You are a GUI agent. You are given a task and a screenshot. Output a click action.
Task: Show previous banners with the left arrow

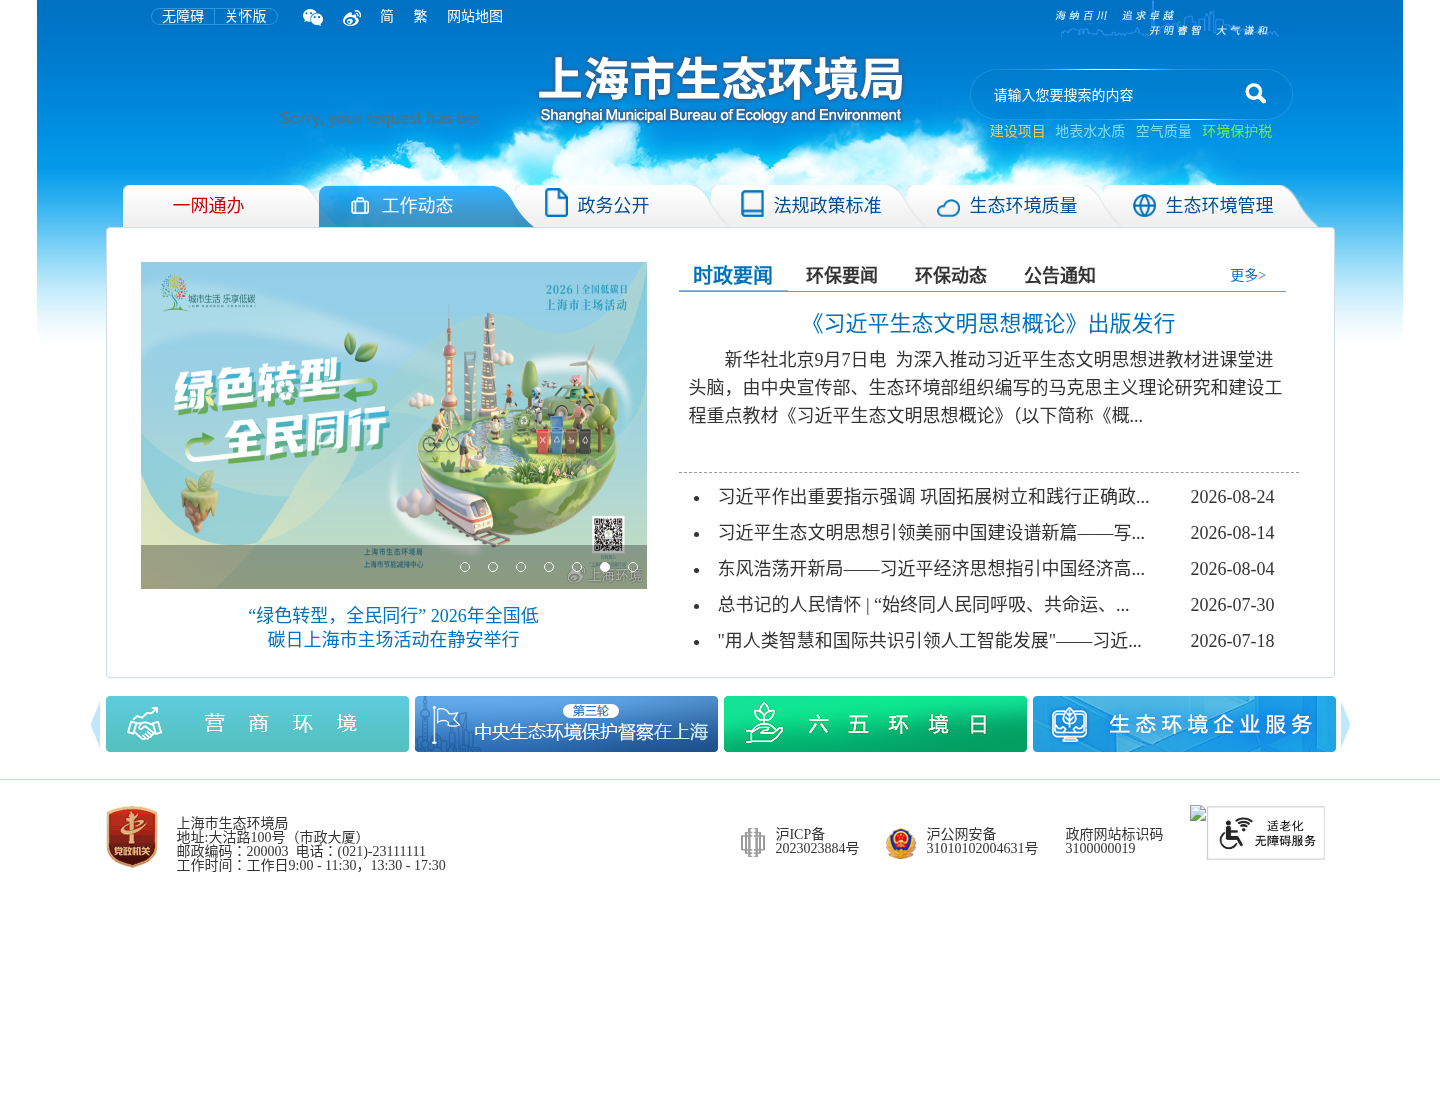coord(96,724)
